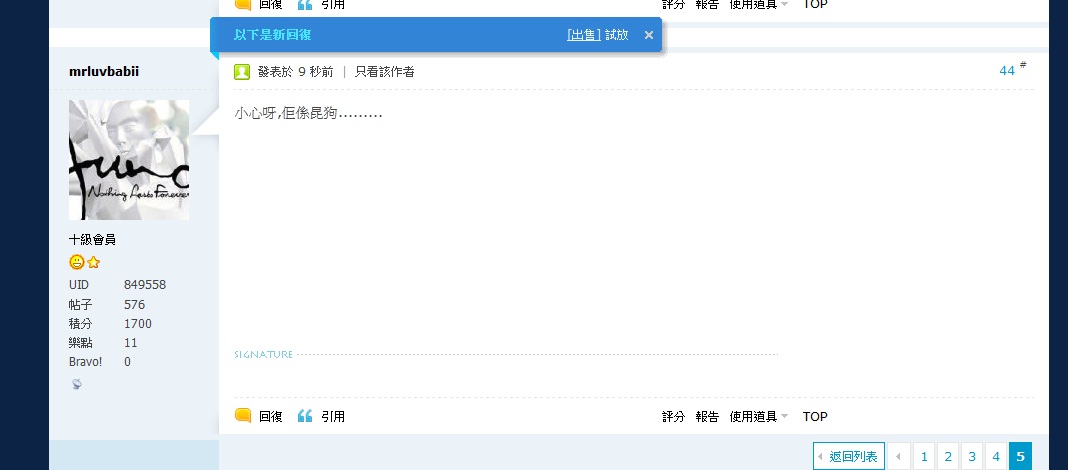Click the quote marks icon next to 引用 under post 44
1068x470 pixels.
tap(305, 416)
